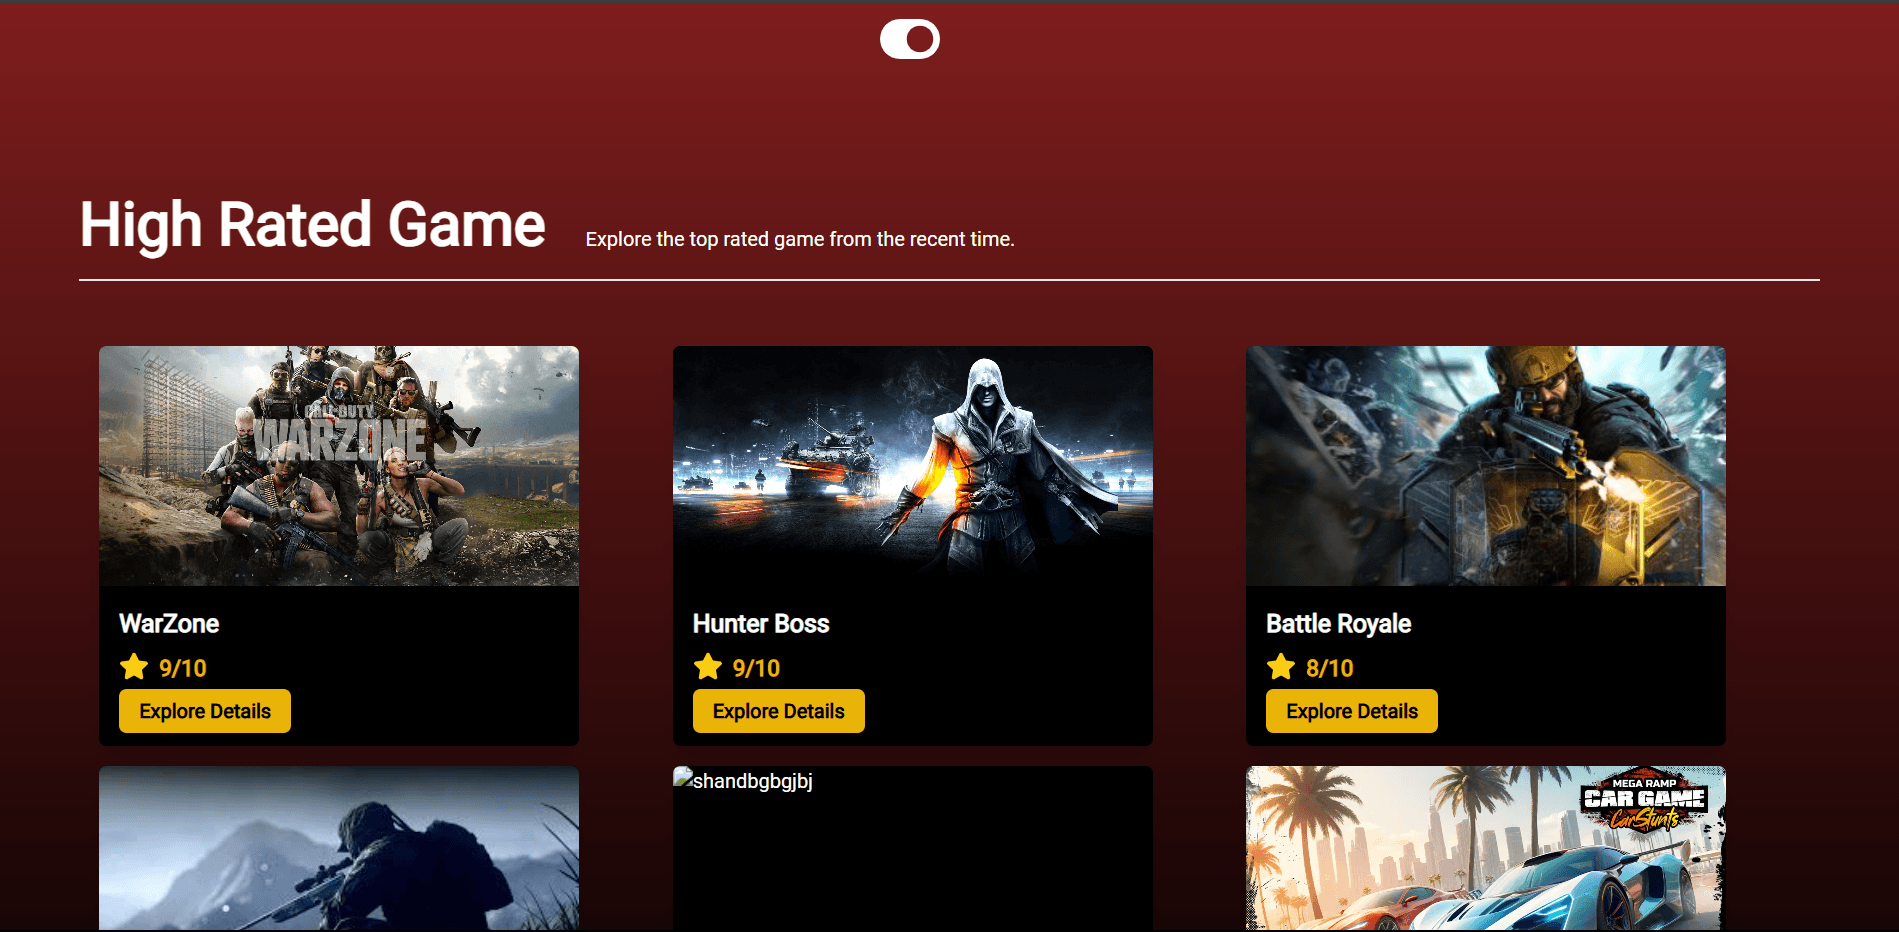Click the star icon on Battle Royale card
1899x932 pixels.
click(1281, 667)
